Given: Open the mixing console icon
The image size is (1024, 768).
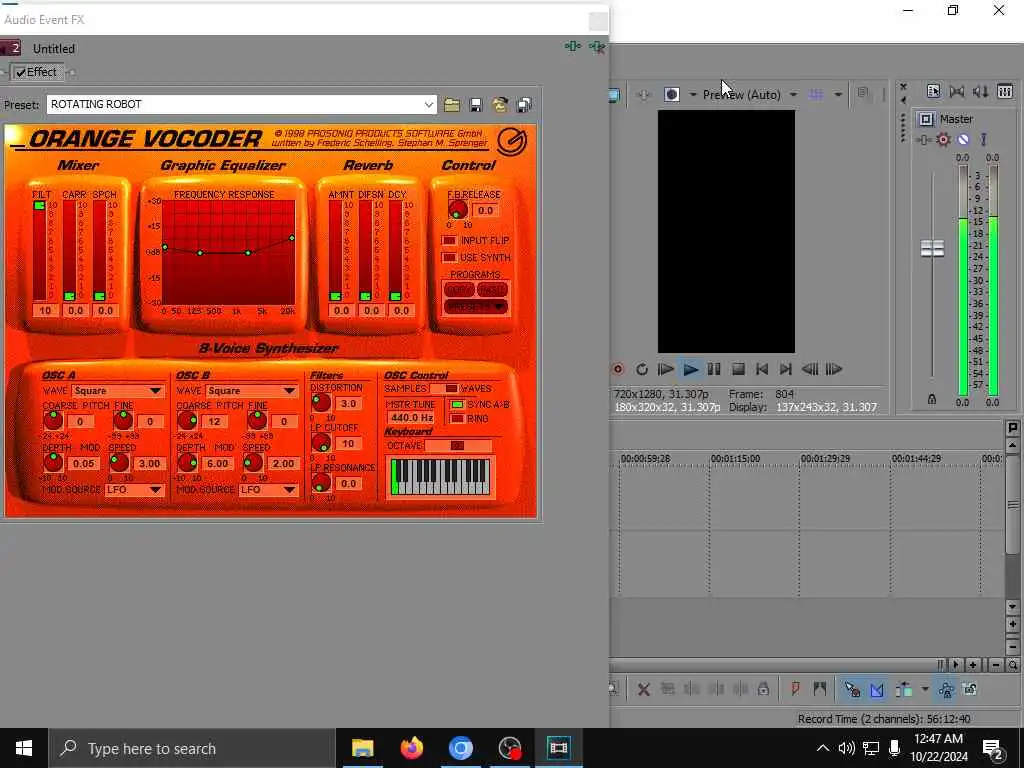Looking at the screenshot, I should [1005, 91].
